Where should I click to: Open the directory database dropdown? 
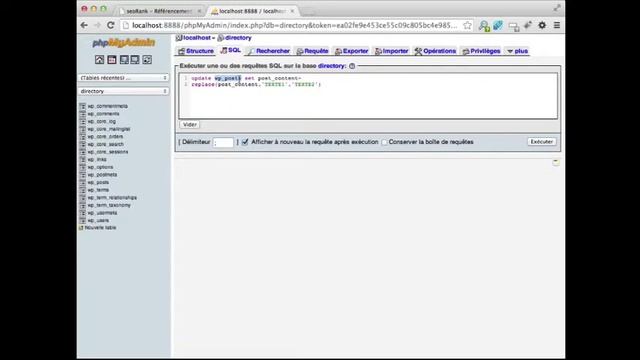click(123, 91)
